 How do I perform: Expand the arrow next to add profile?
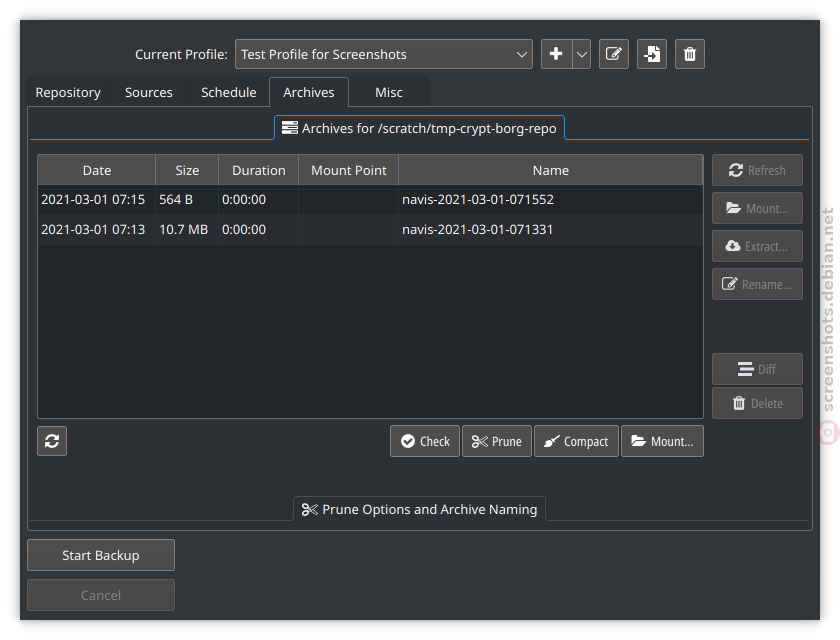point(581,54)
